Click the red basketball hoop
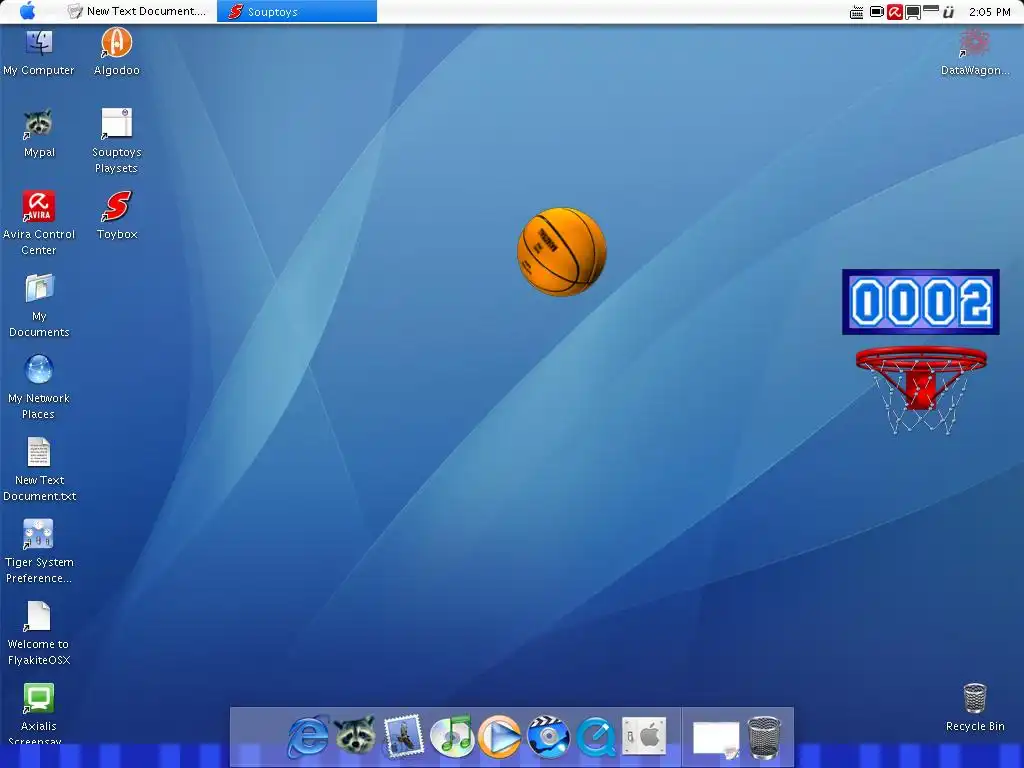Viewport: 1024px width, 768px height. tap(921, 390)
